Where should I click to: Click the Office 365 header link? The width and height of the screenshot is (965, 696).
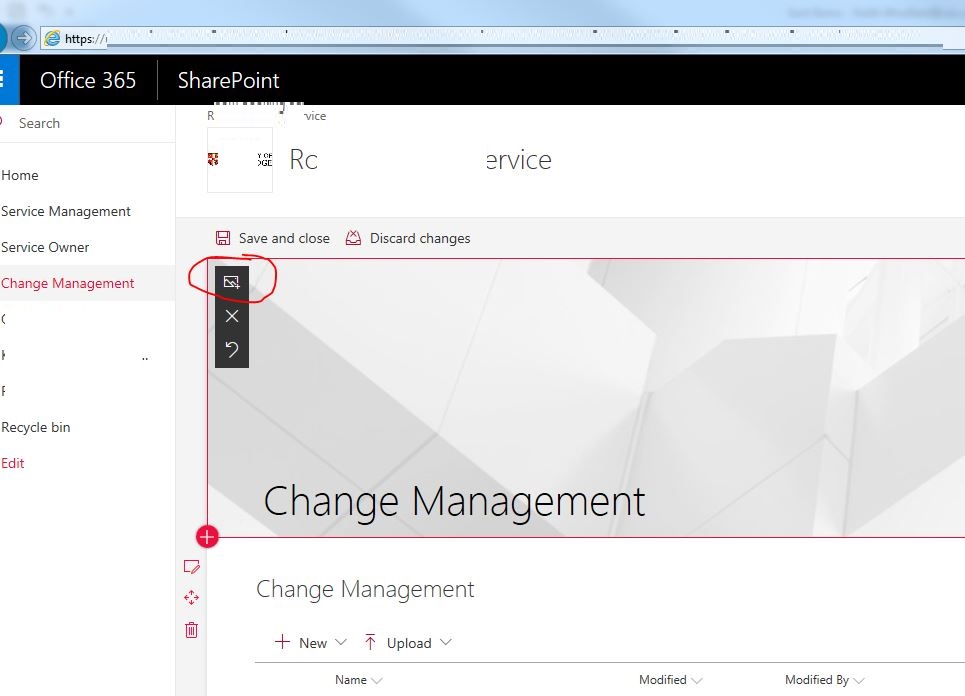88,81
